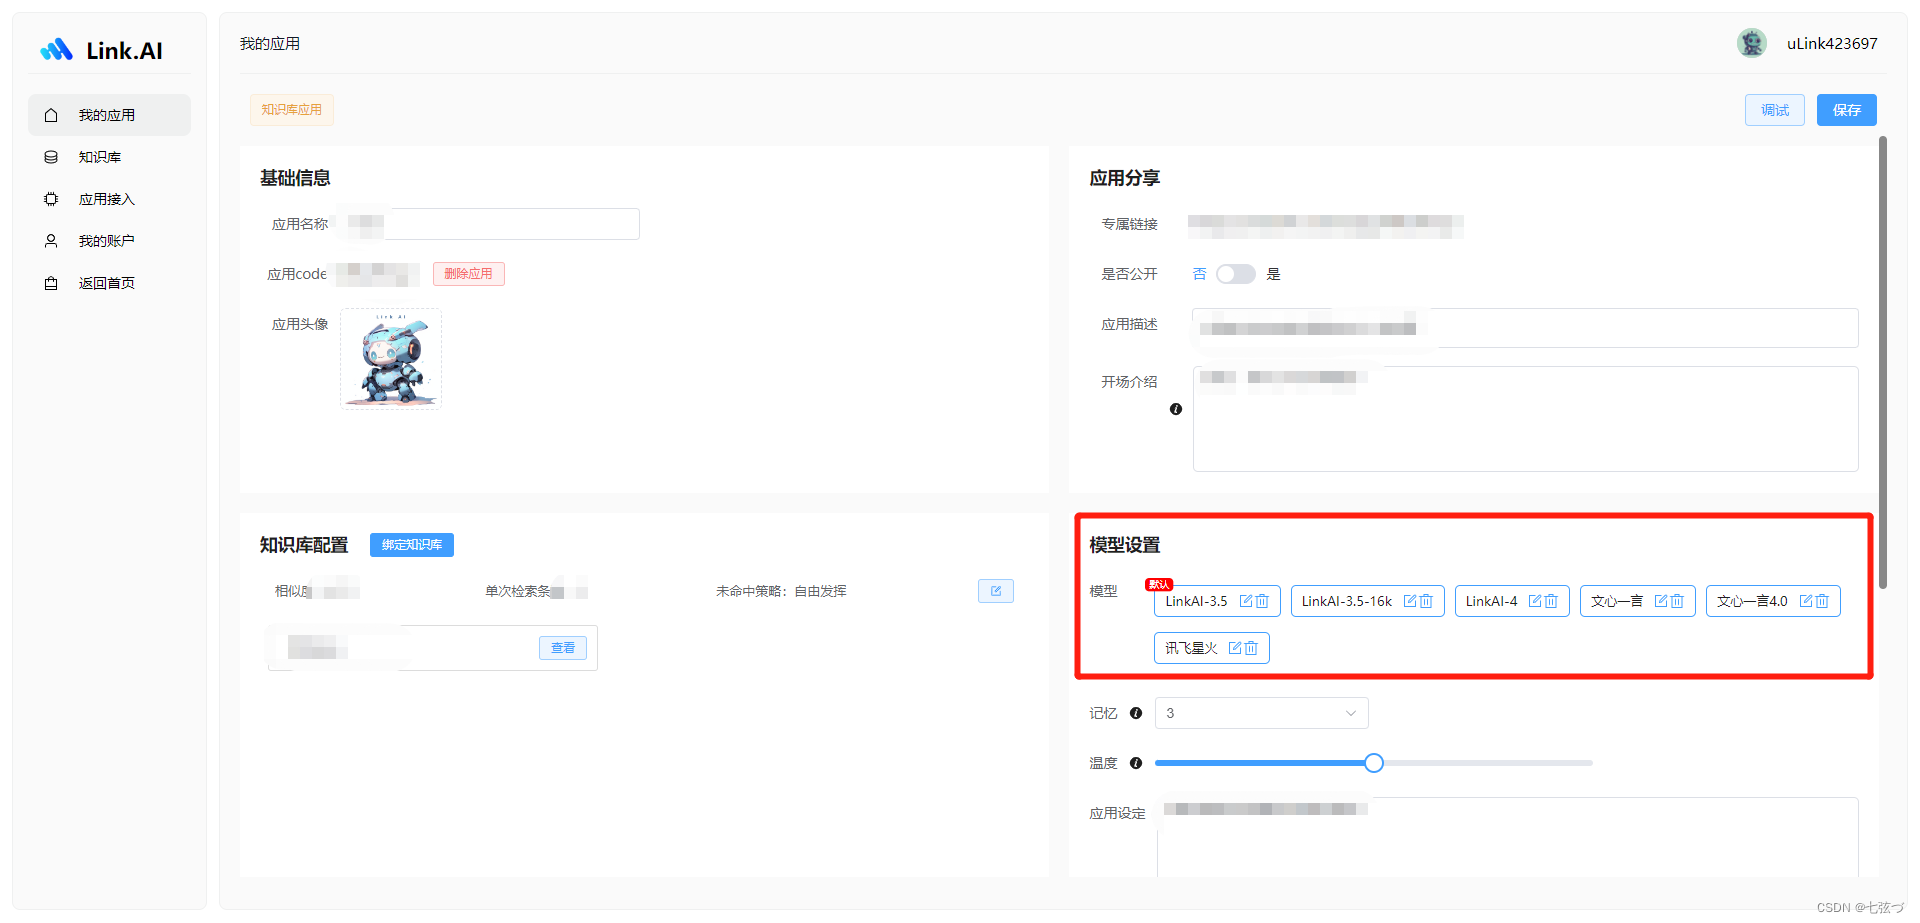
Task: Delete the LinkAI-4 model via its trash icon
Action: (1551, 601)
